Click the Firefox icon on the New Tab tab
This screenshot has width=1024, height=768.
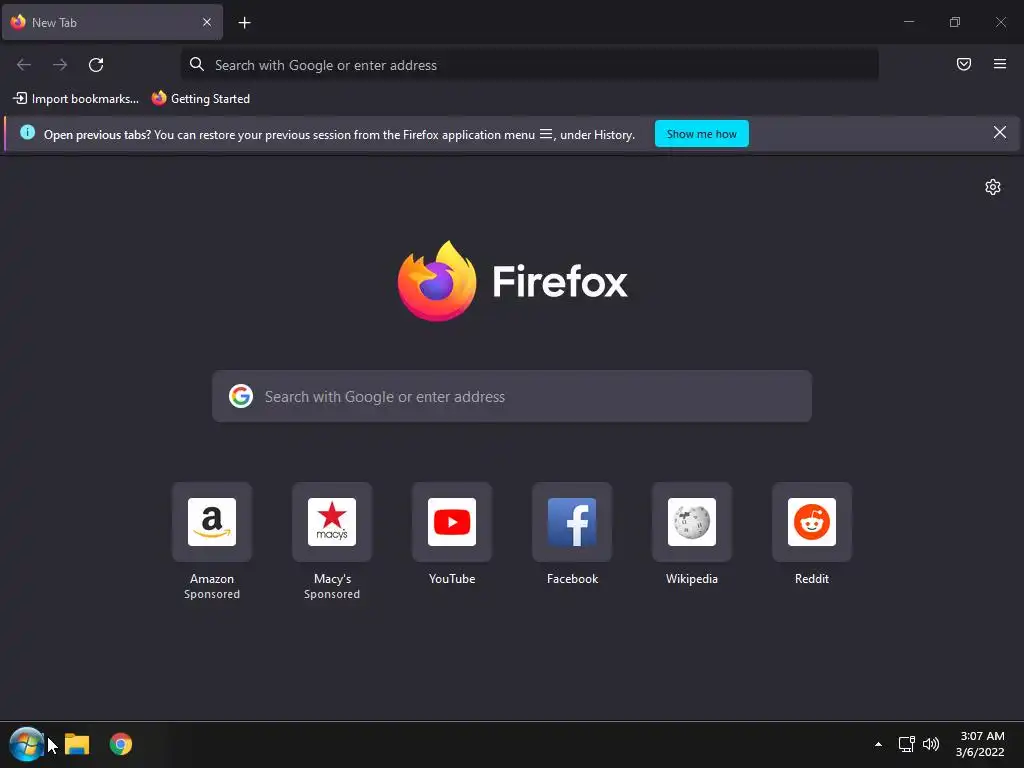click(x=18, y=22)
